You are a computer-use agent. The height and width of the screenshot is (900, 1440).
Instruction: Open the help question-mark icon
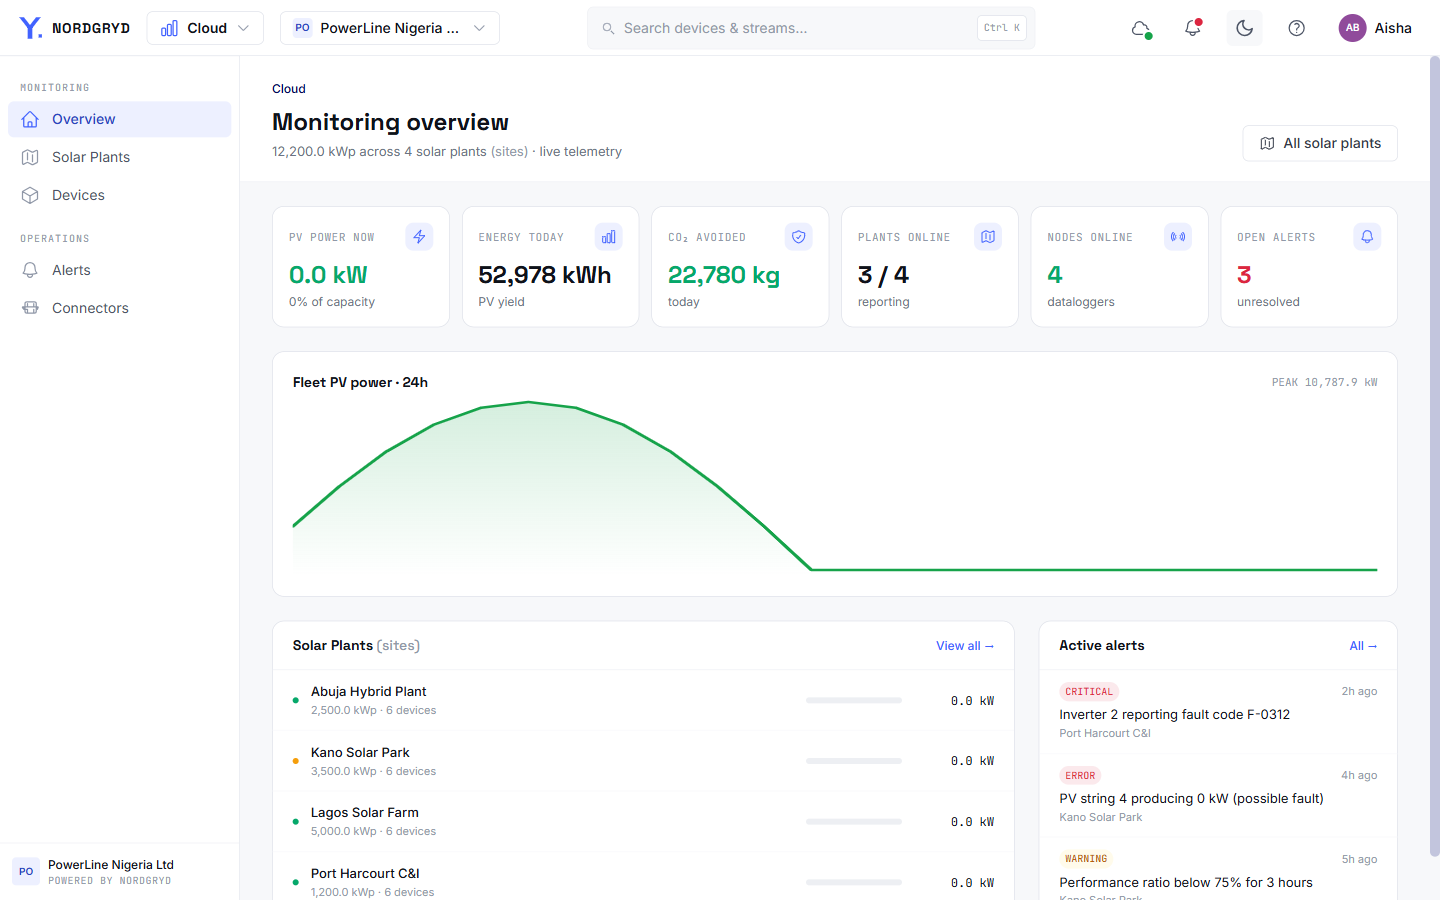point(1297,28)
